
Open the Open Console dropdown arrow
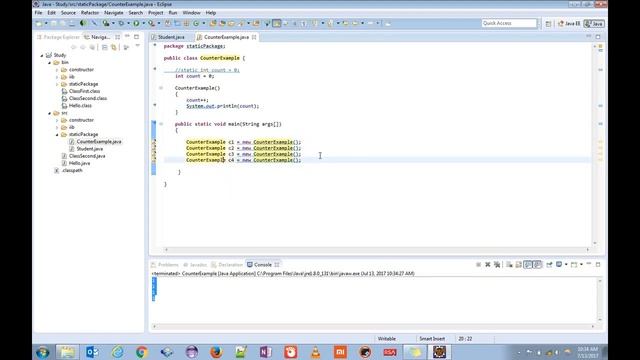(581, 264)
